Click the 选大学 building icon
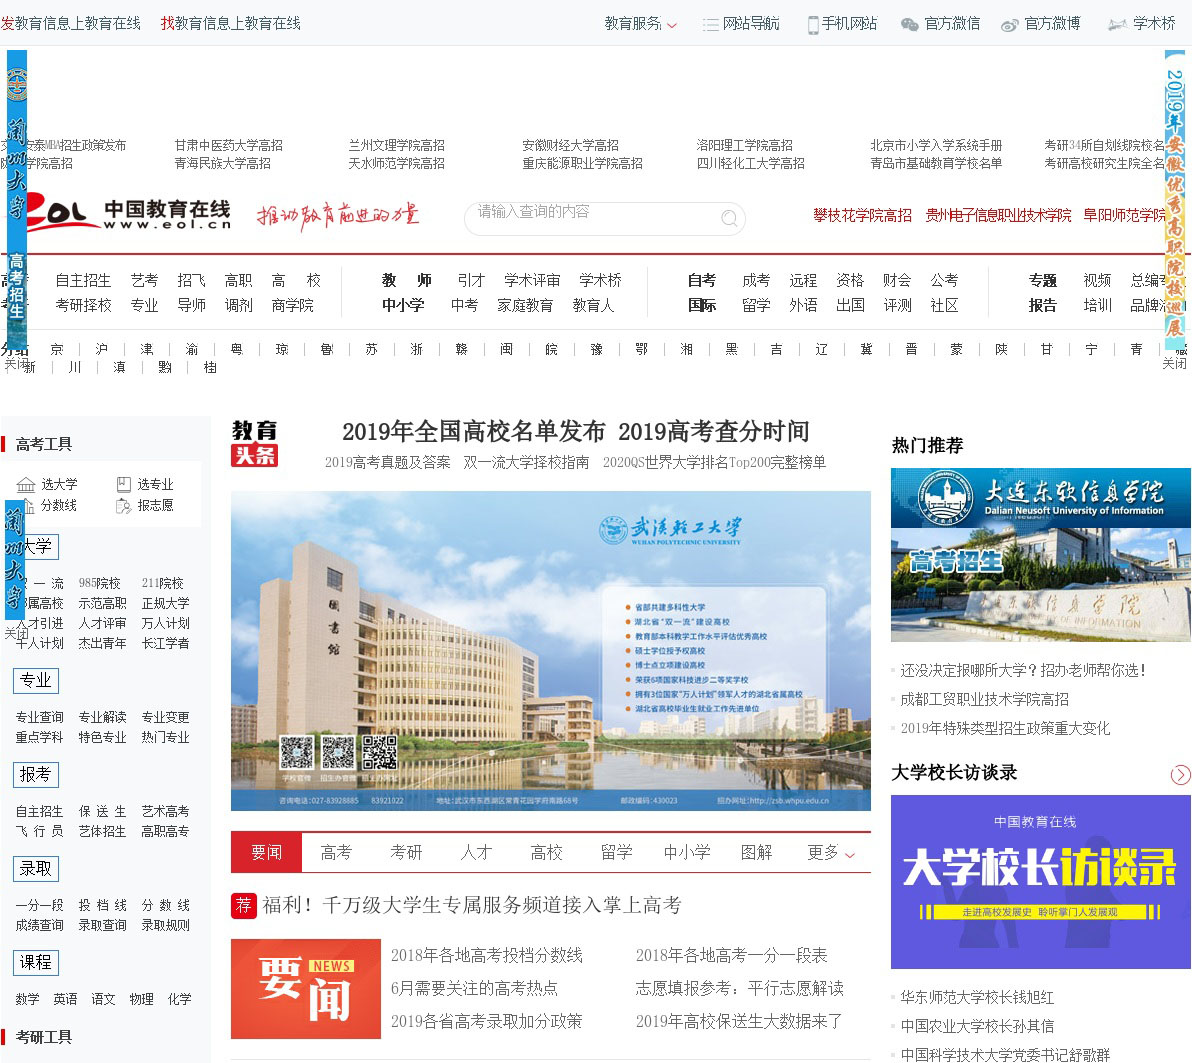The width and height of the screenshot is (1200, 1063). coord(26,484)
